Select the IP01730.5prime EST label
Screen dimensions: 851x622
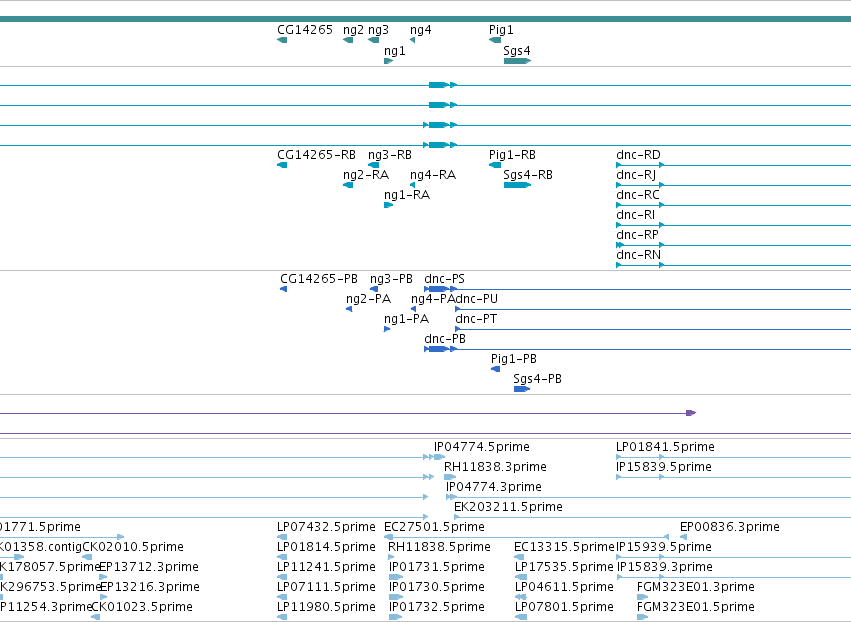coord(437,588)
